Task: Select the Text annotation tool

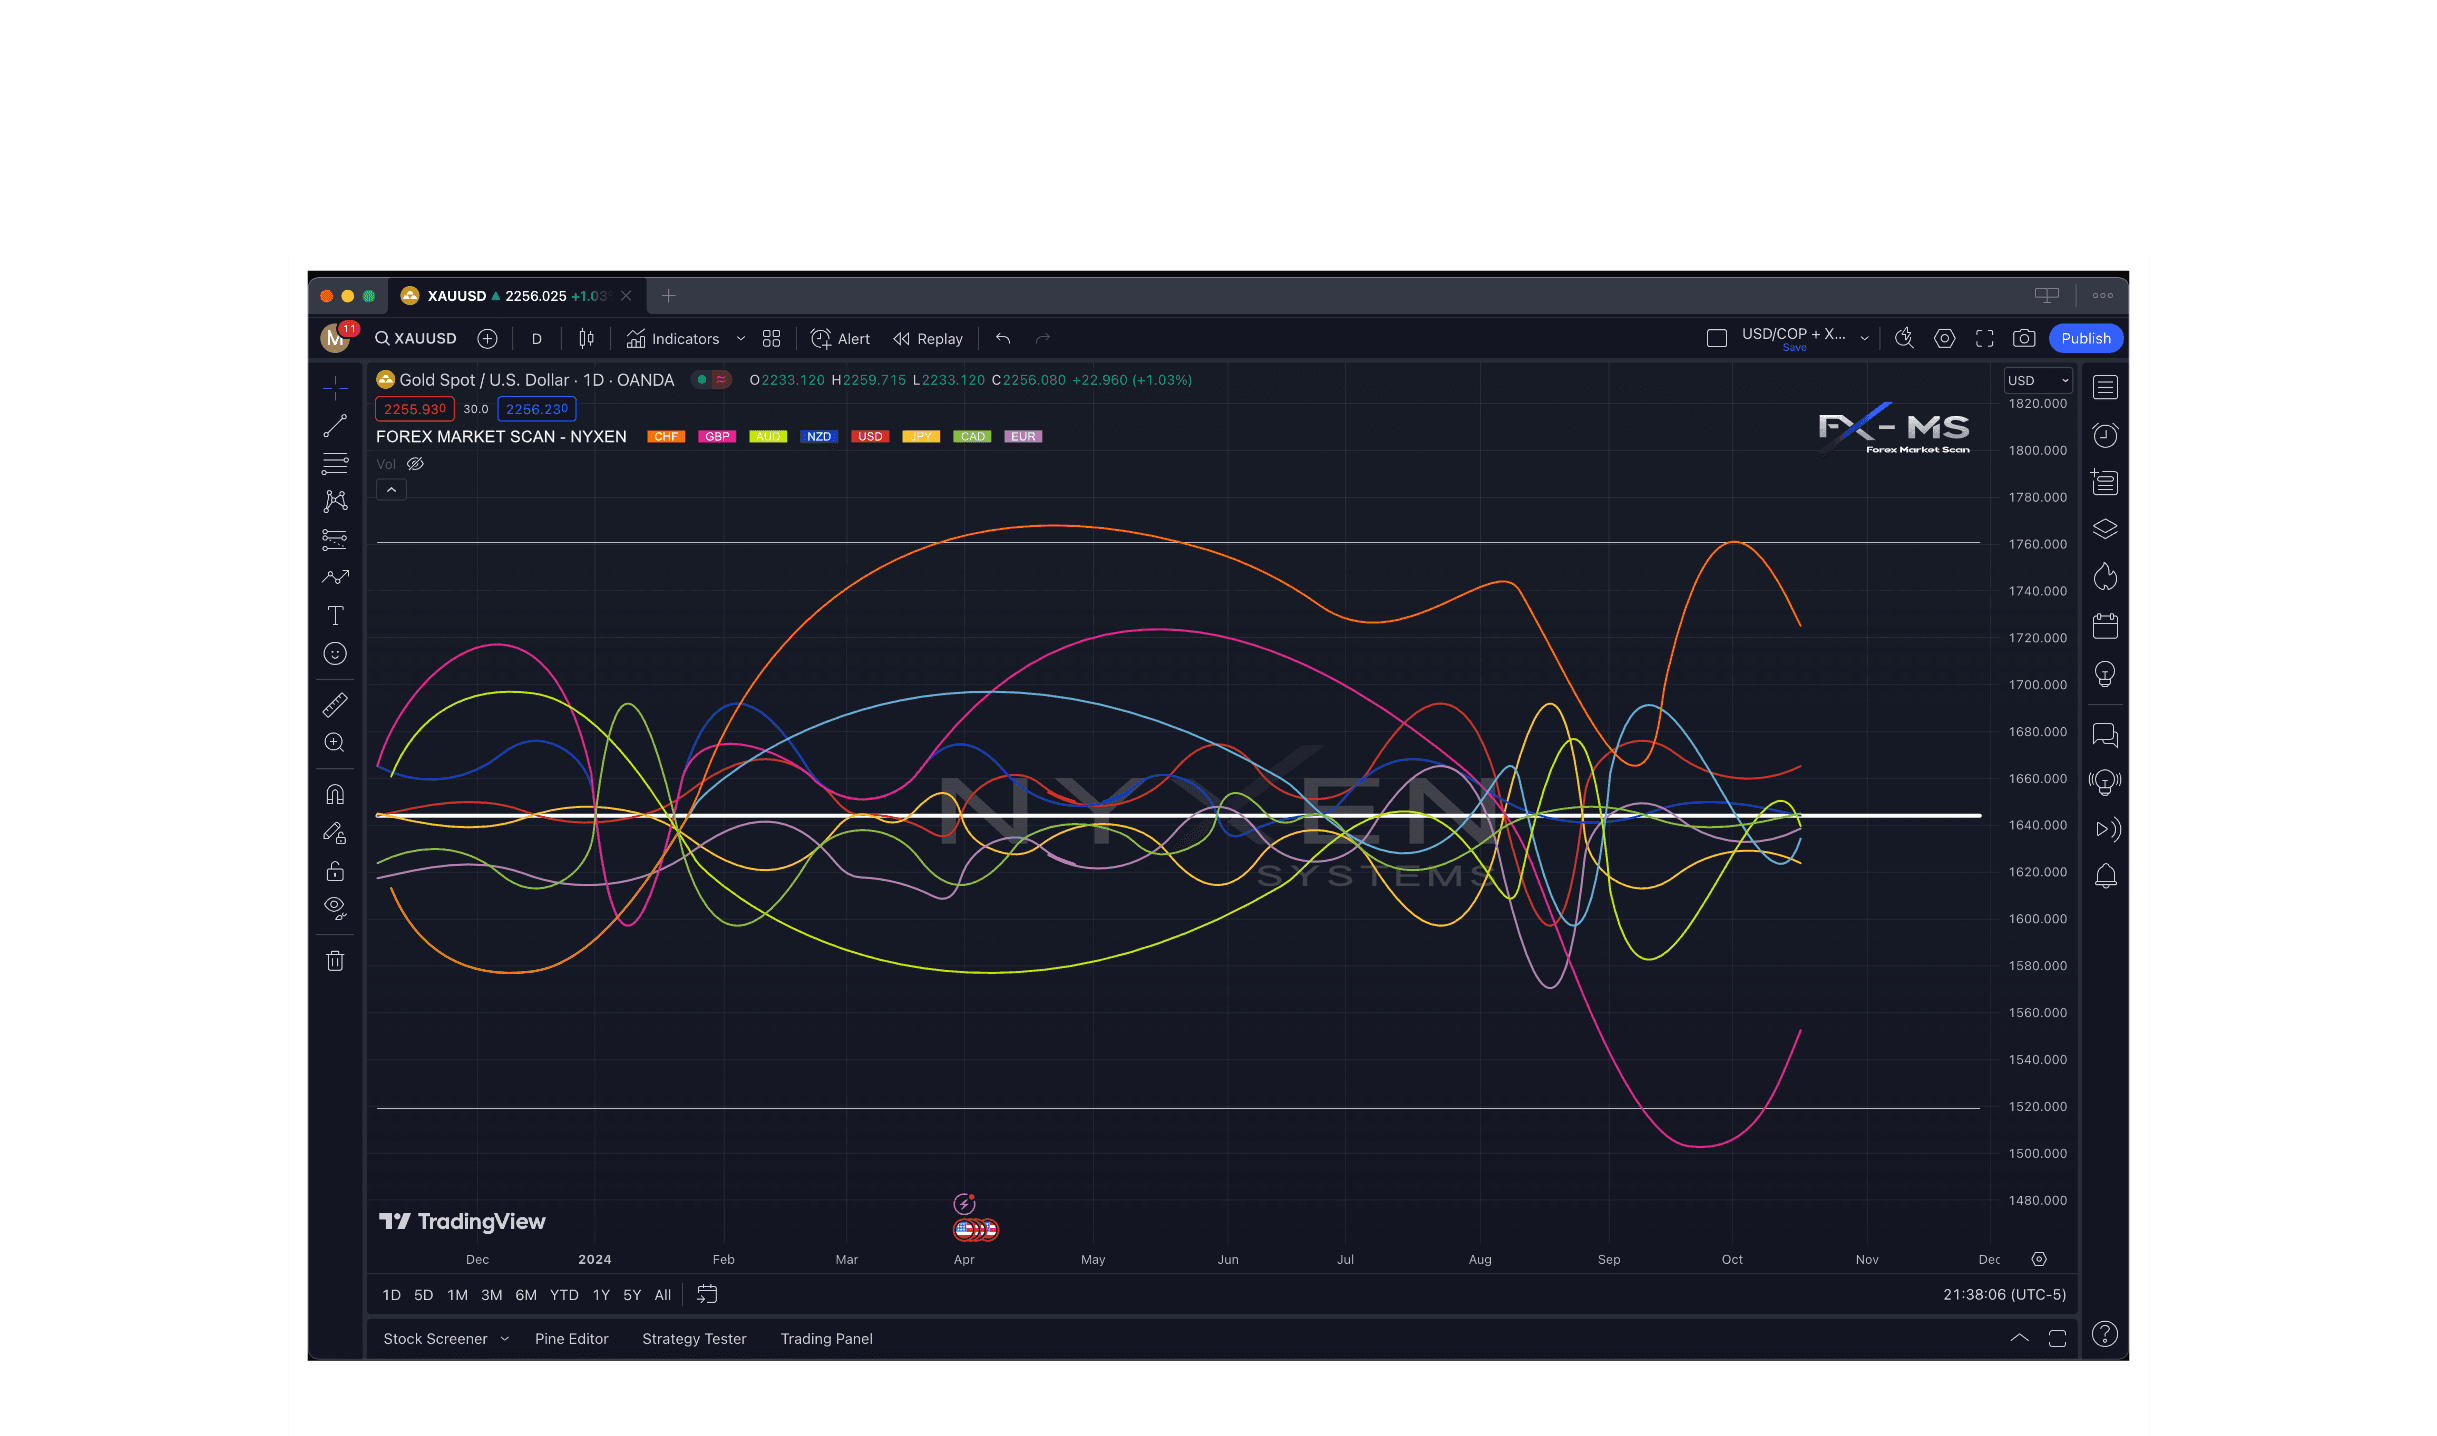Action: (335, 616)
